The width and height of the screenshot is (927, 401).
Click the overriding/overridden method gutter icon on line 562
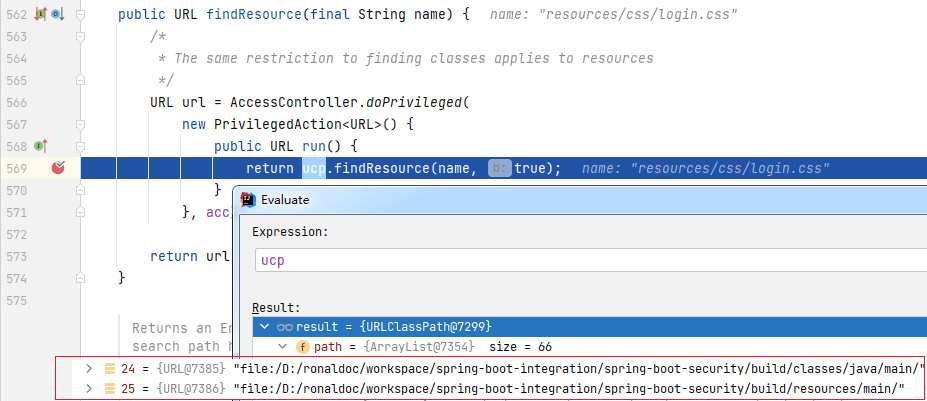41,14
